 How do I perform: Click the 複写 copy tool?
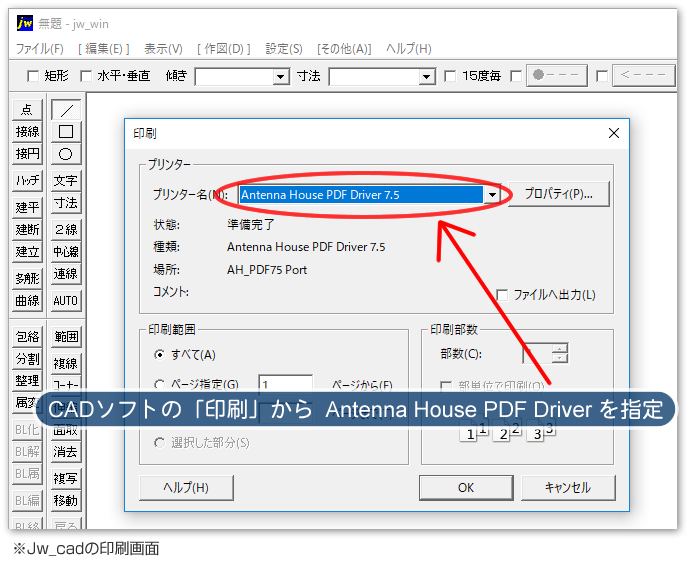pos(66,478)
